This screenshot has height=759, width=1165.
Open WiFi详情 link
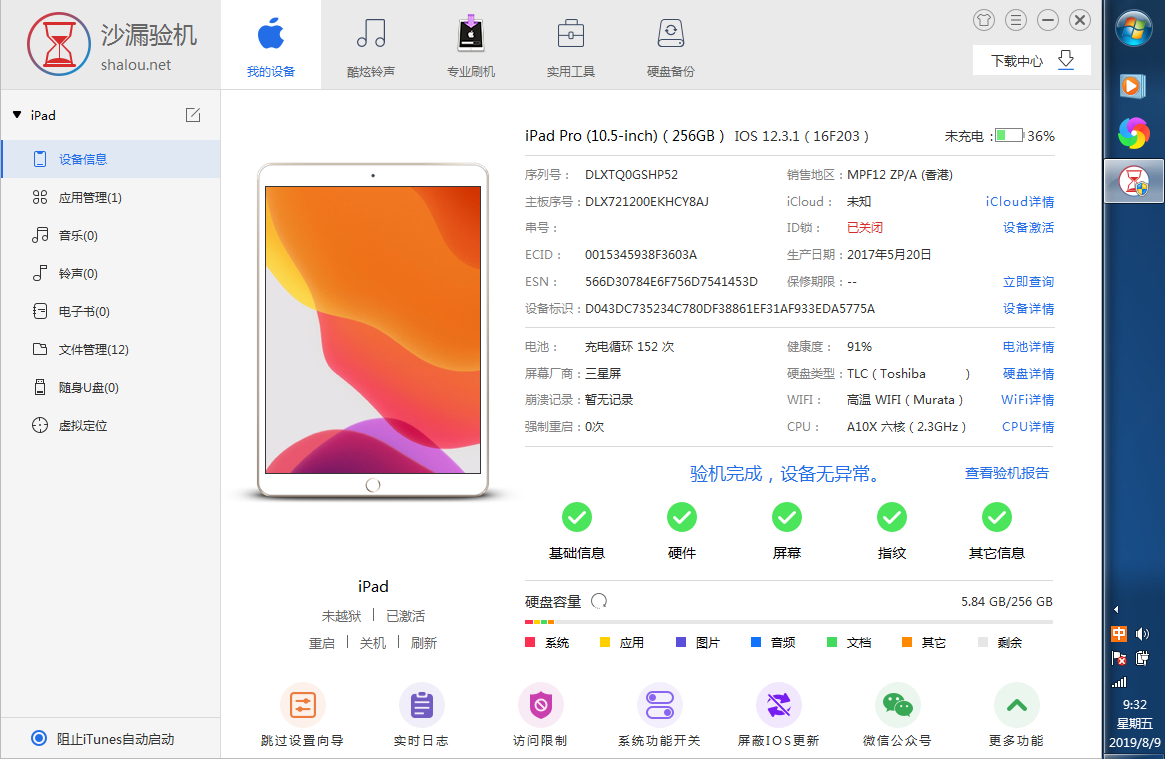1028,400
